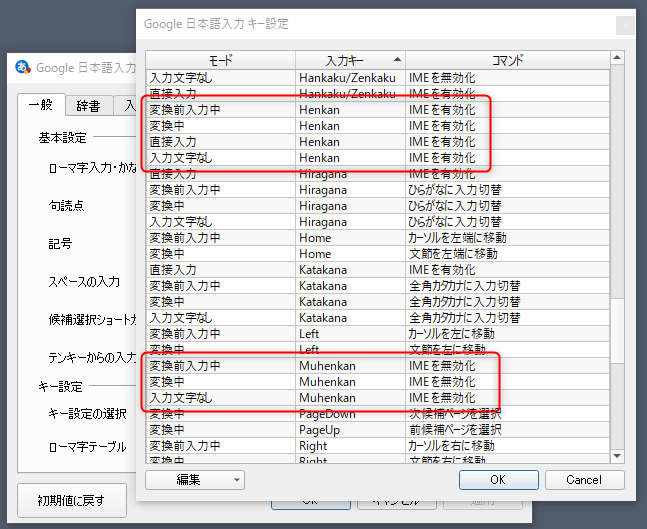Click OK in key settings dialog

tap(498, 480)
